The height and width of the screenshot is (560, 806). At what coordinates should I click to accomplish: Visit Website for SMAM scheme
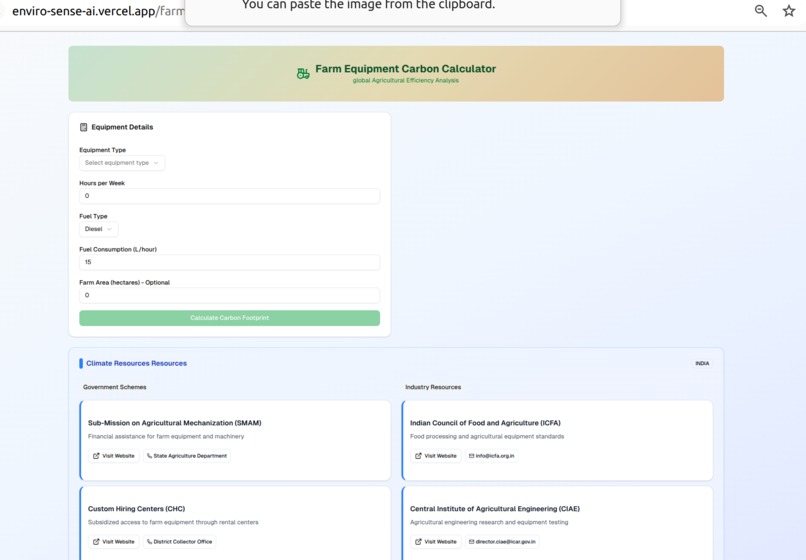(114, 456)
